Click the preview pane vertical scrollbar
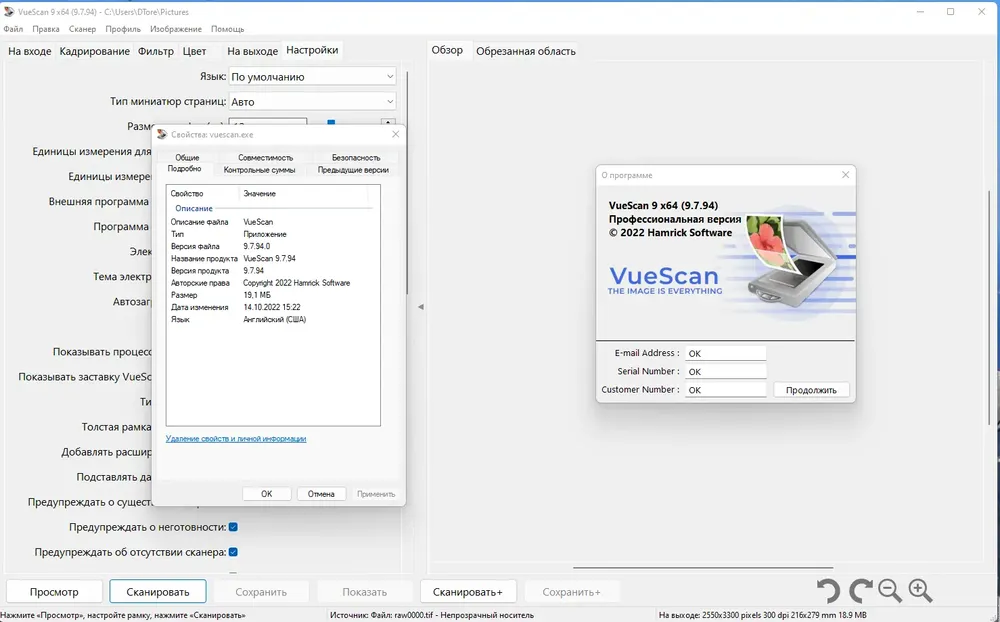Viewport: 1000px width, 622px height. pos(989,307)
